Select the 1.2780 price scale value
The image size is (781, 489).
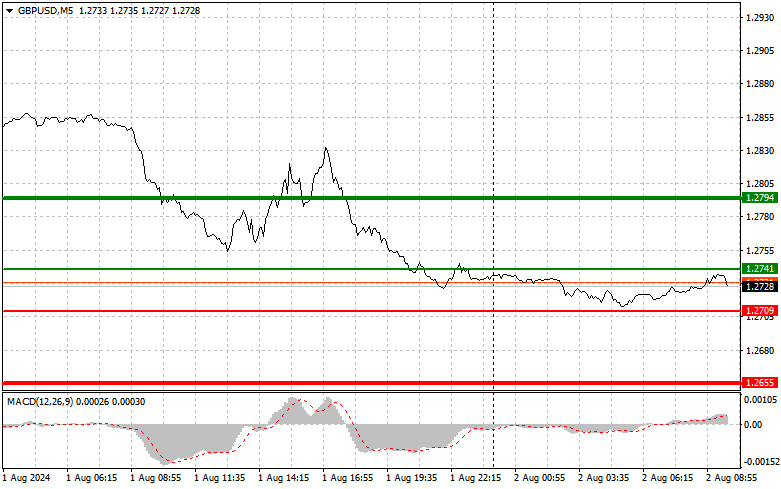coord(760,217)
